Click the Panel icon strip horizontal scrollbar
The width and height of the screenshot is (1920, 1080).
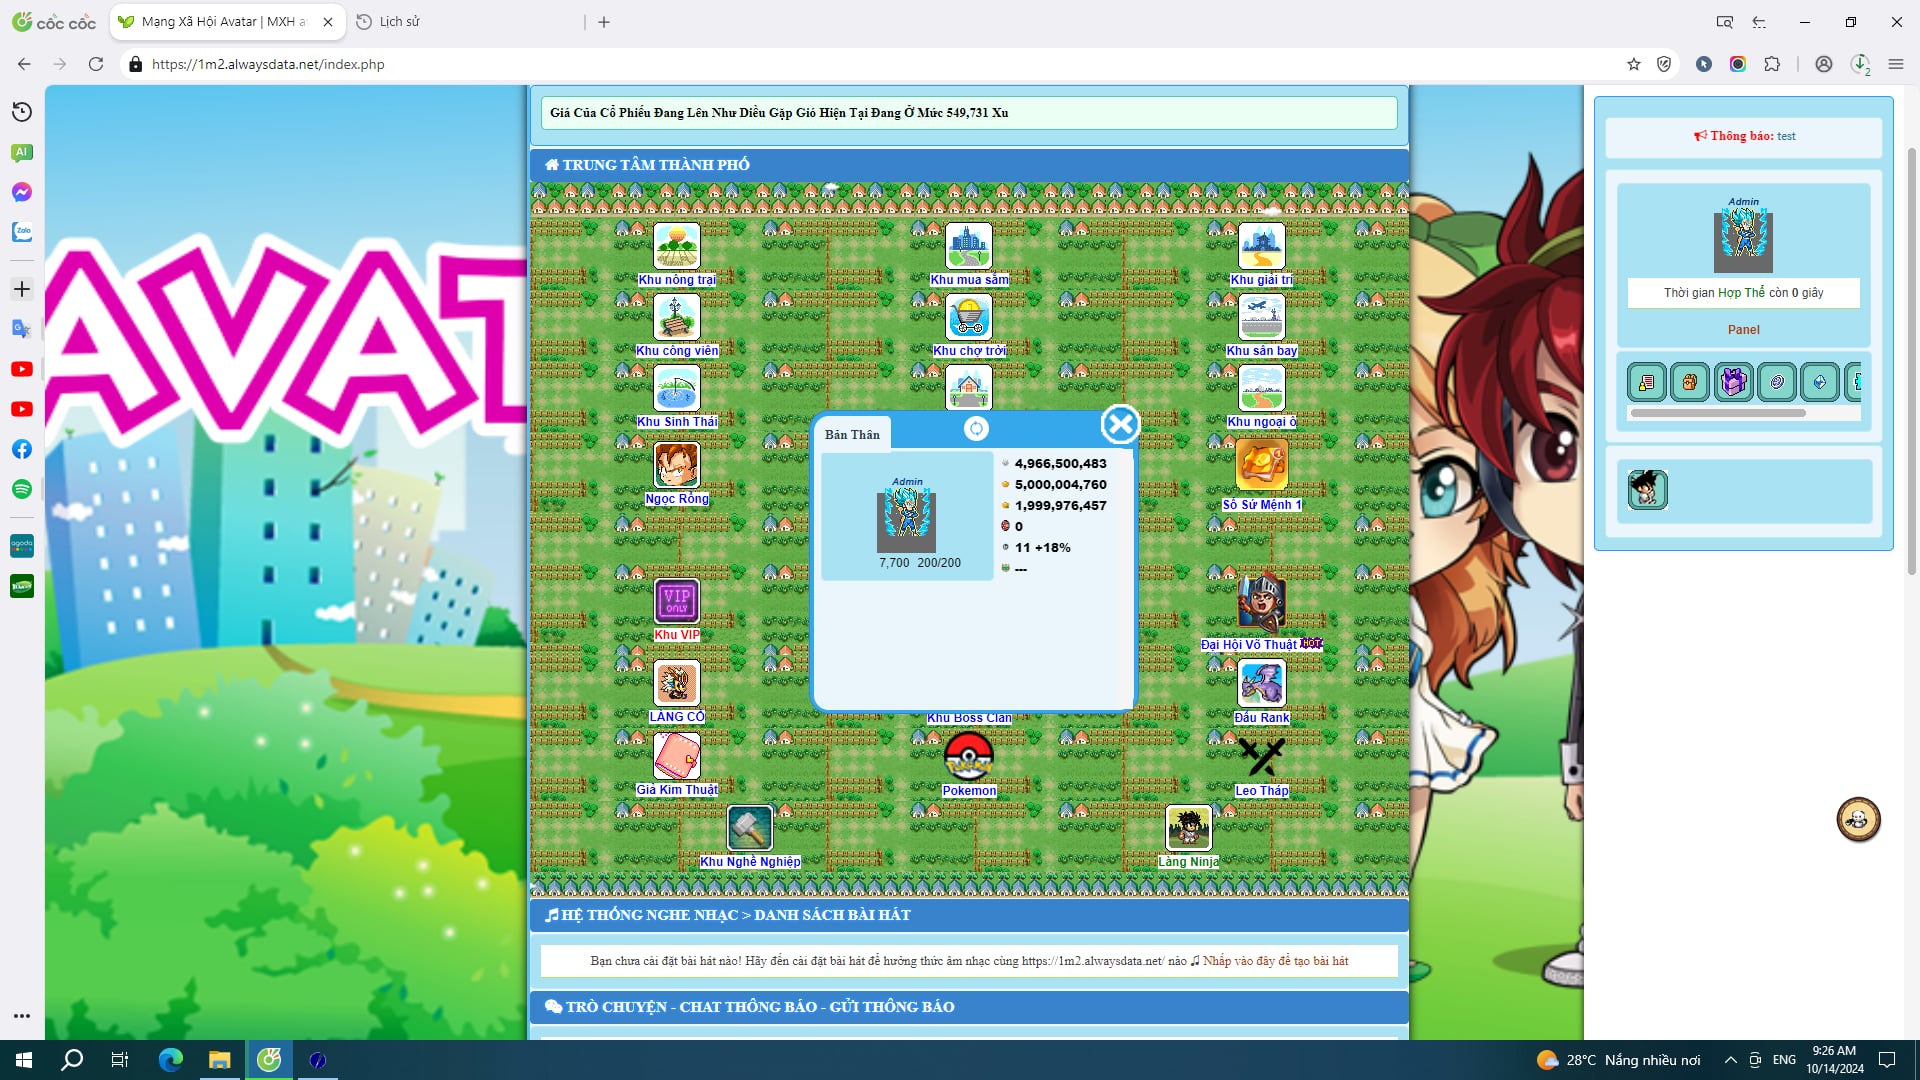[x=1717, y=413]
